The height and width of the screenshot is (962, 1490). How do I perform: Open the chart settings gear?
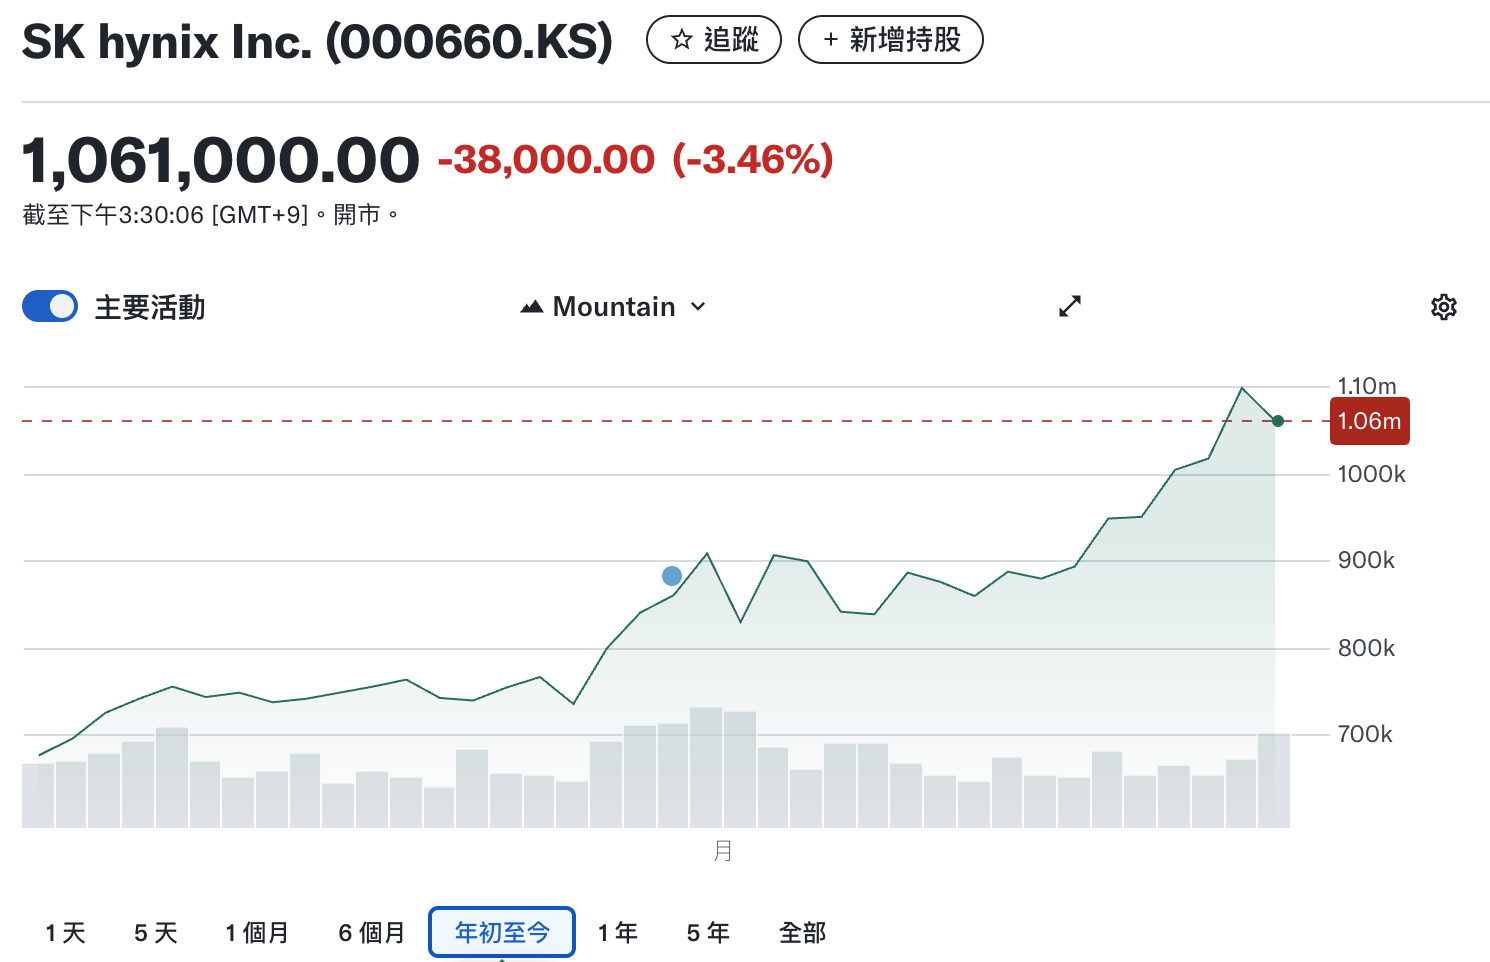pos(1444,306)
